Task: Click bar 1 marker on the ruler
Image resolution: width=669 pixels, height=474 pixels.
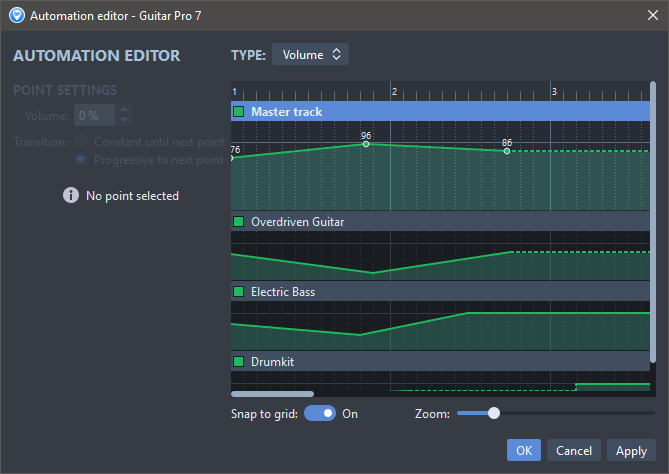Action: tap(235, 91)
